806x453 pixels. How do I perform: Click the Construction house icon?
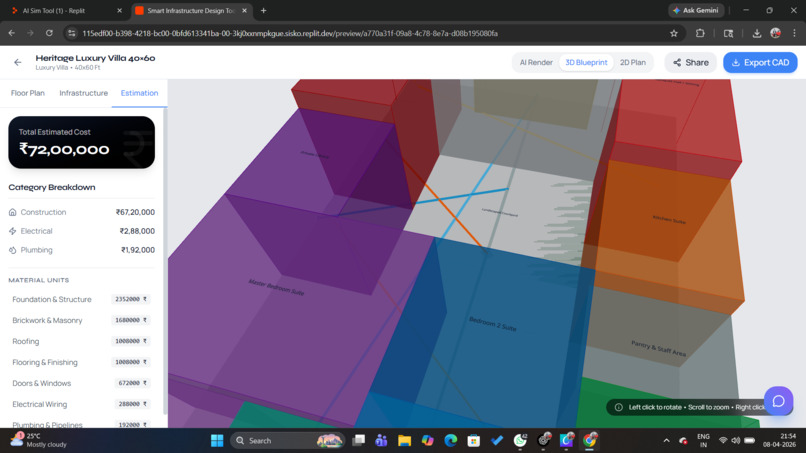13,212
